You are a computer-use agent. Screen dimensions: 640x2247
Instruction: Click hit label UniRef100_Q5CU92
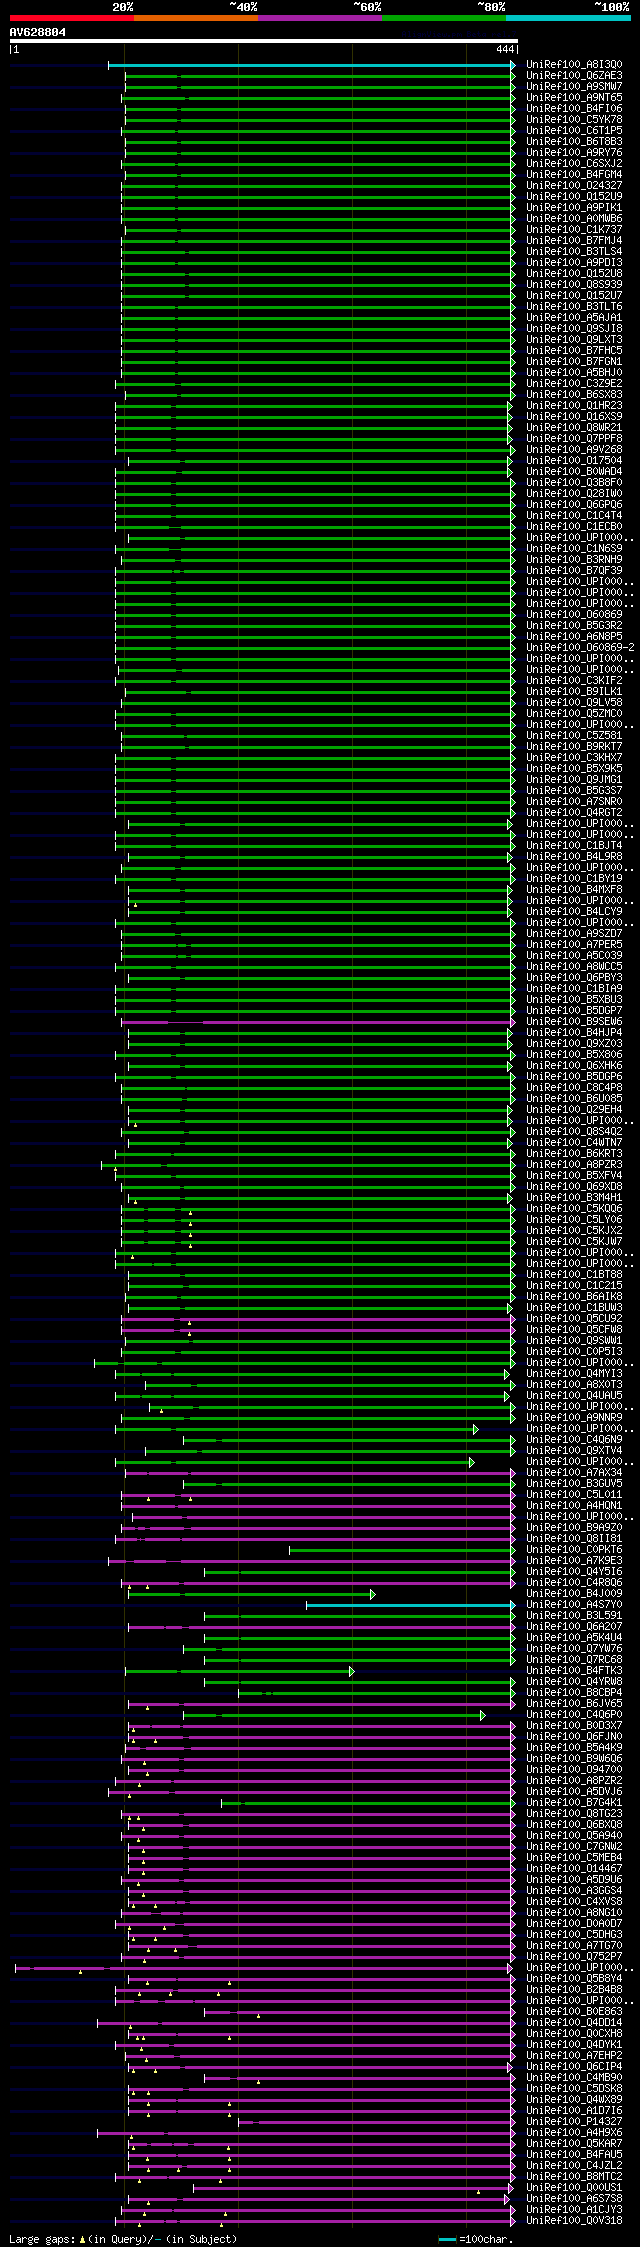coord(574,1319)
